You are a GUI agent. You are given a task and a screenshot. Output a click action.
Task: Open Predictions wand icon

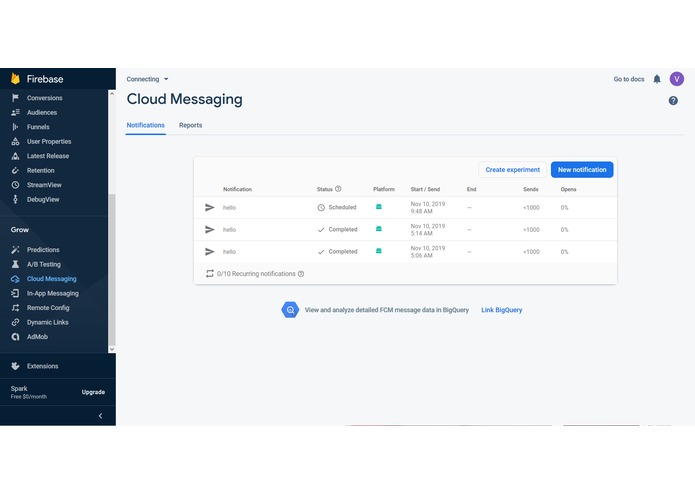[x=16, y=249]
